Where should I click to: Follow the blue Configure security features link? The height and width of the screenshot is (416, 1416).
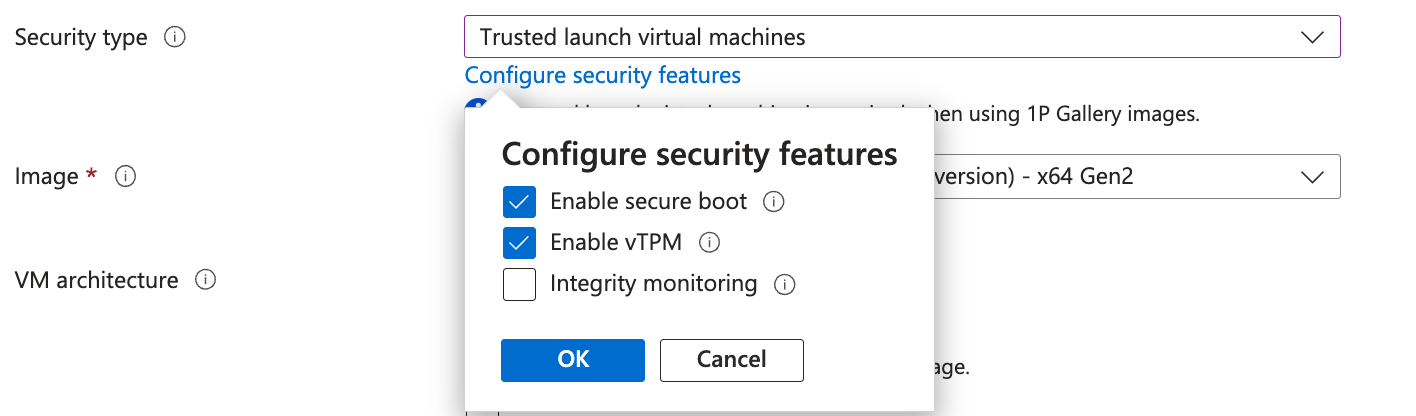coord(602,75)
